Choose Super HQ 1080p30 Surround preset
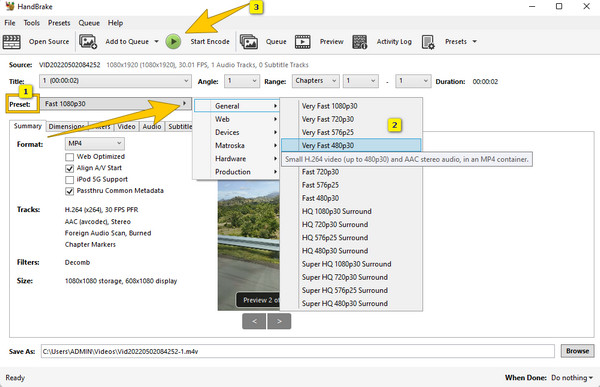This screenshot has width=600, height=387. click(x=351, y=264)
